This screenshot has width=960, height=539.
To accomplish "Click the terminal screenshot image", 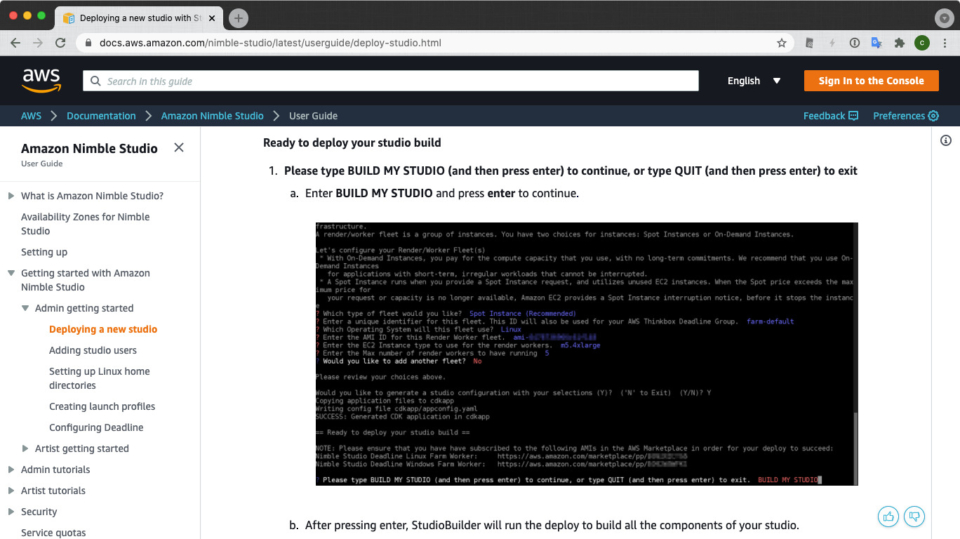I will click(x=587, y=354).
